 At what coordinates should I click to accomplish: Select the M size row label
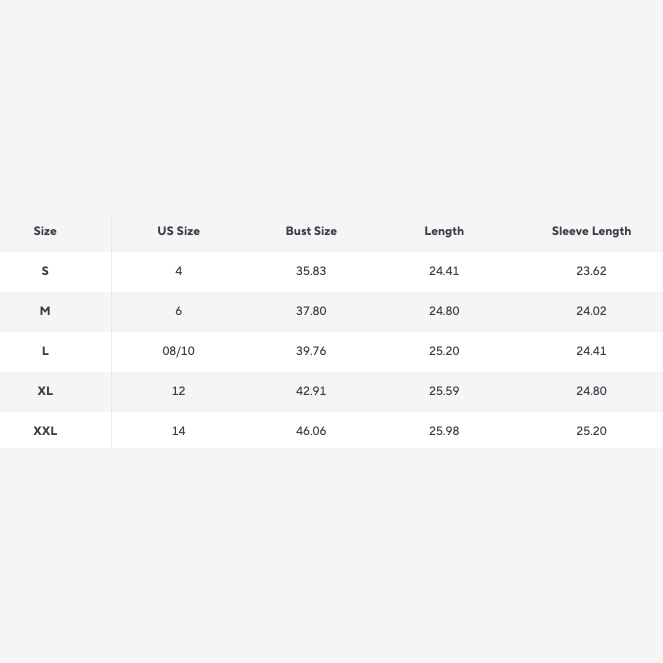pyautogui.click(x=45, y=311)
